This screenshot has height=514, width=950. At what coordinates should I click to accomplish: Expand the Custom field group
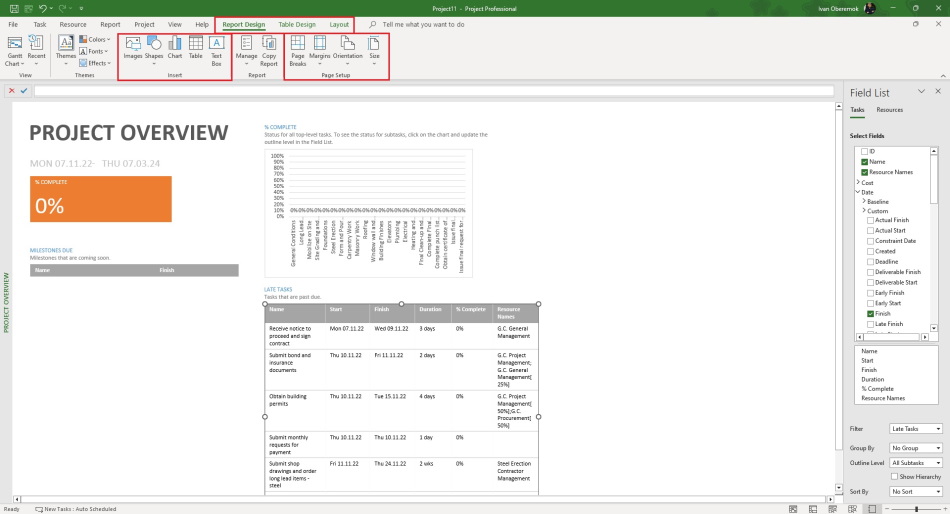(864, 211)
